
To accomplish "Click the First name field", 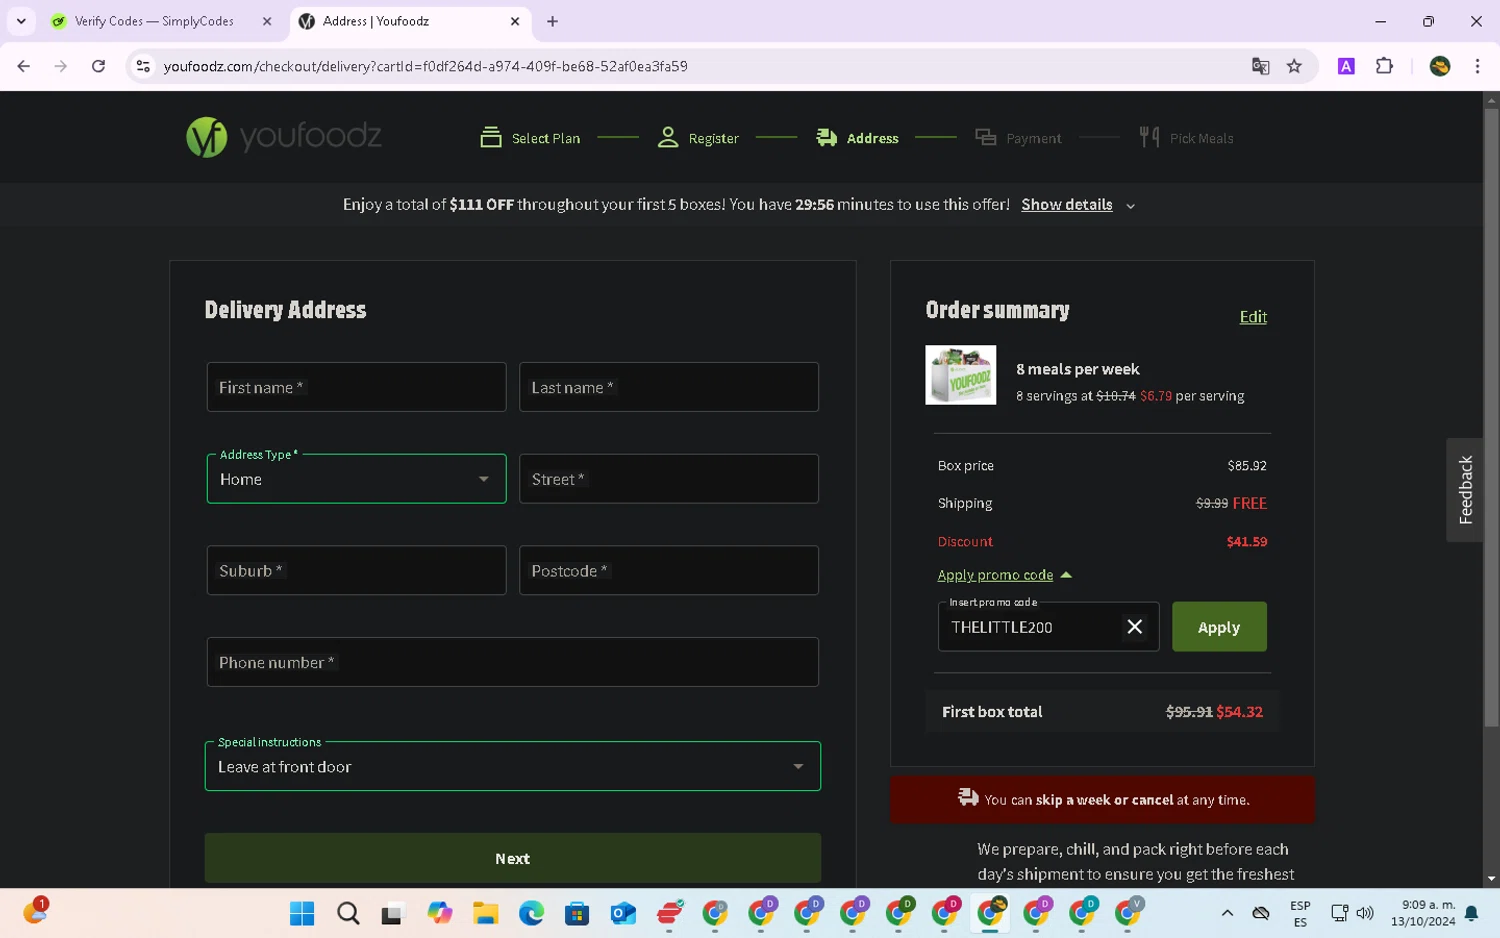I will point(356,387).
